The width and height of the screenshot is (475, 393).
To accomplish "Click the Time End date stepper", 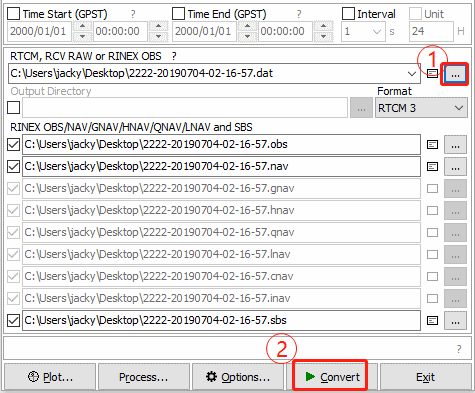I will 247,31.
